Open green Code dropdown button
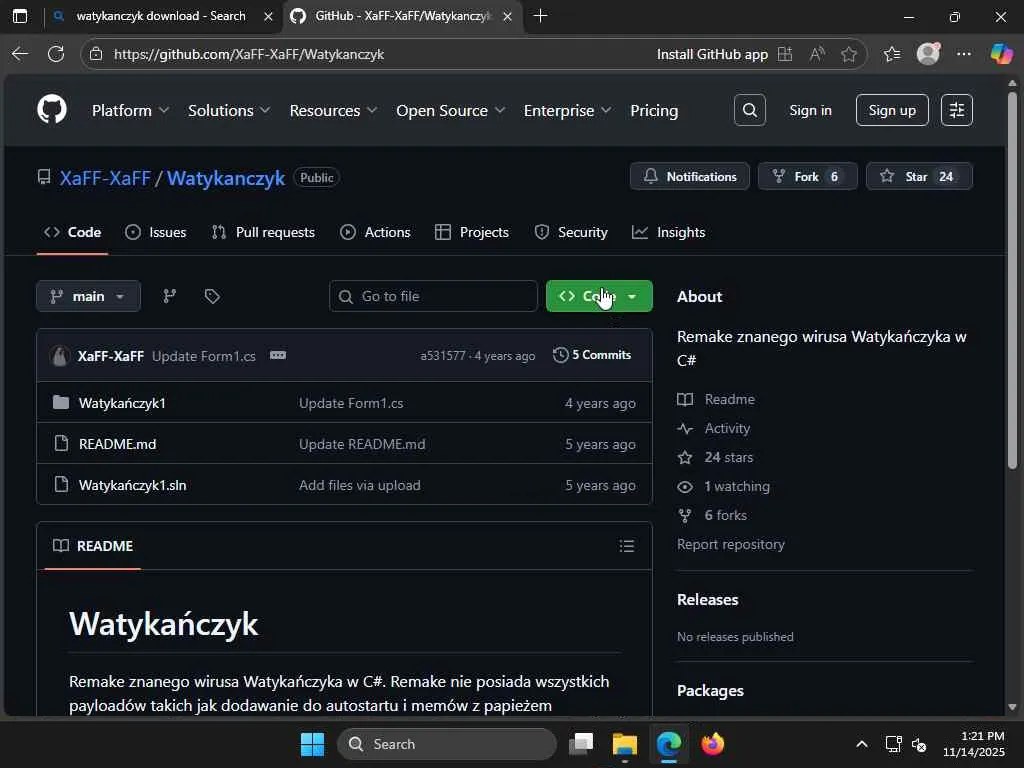Viewport: 1024px width, 768px height. 599,296
